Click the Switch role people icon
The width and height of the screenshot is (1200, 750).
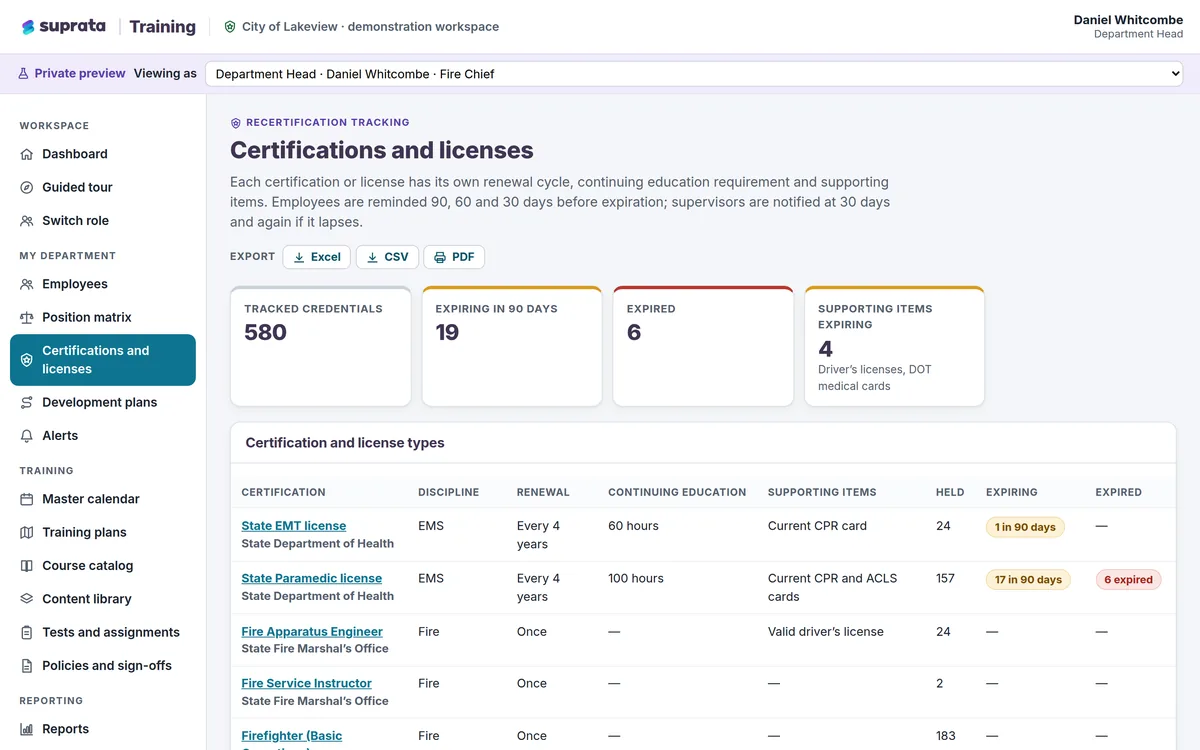pyautogui.click(x=27, y=221)
